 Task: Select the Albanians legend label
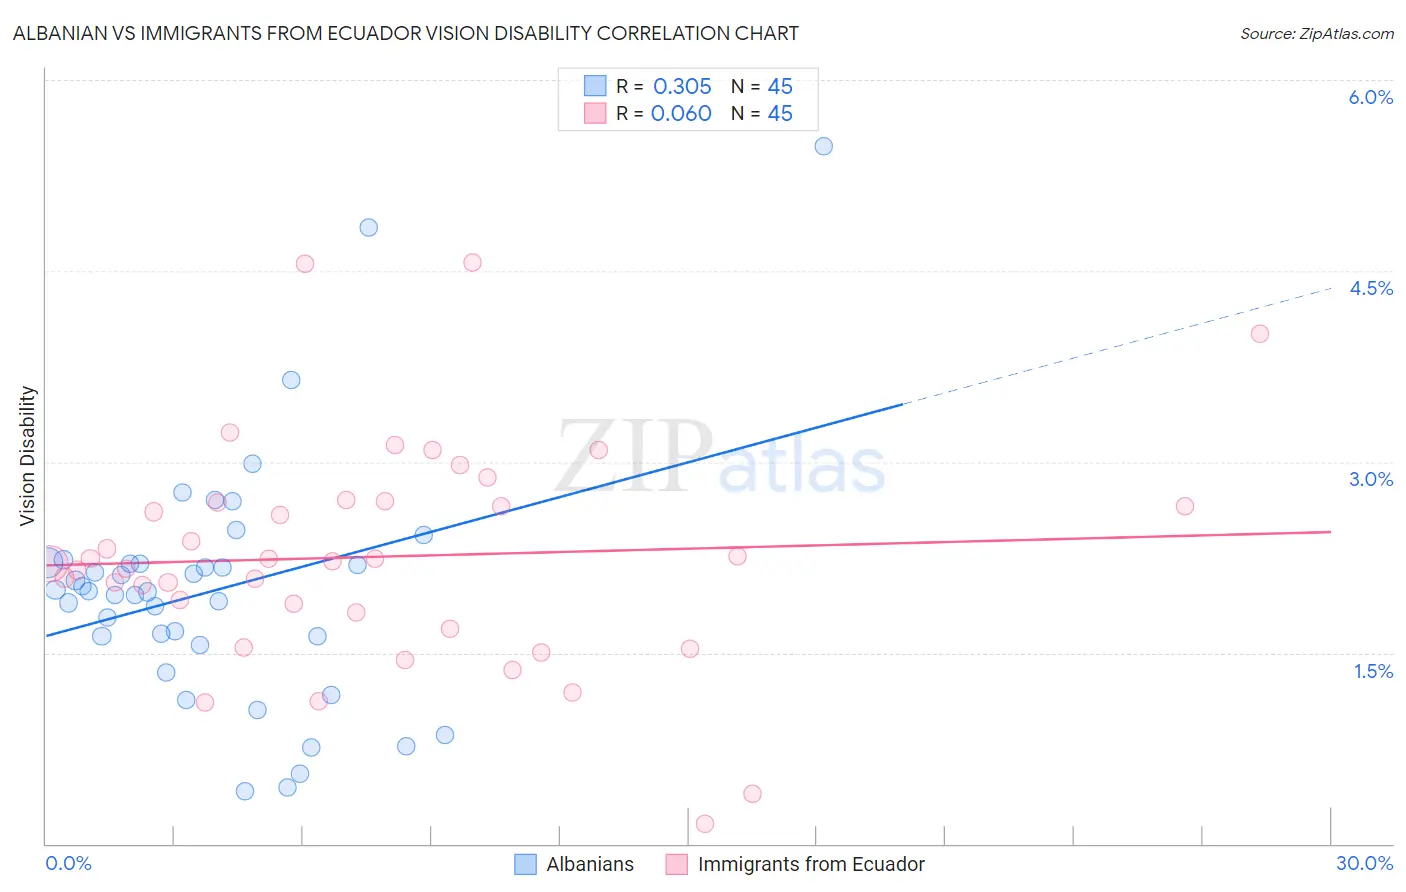tap(590, 864)
